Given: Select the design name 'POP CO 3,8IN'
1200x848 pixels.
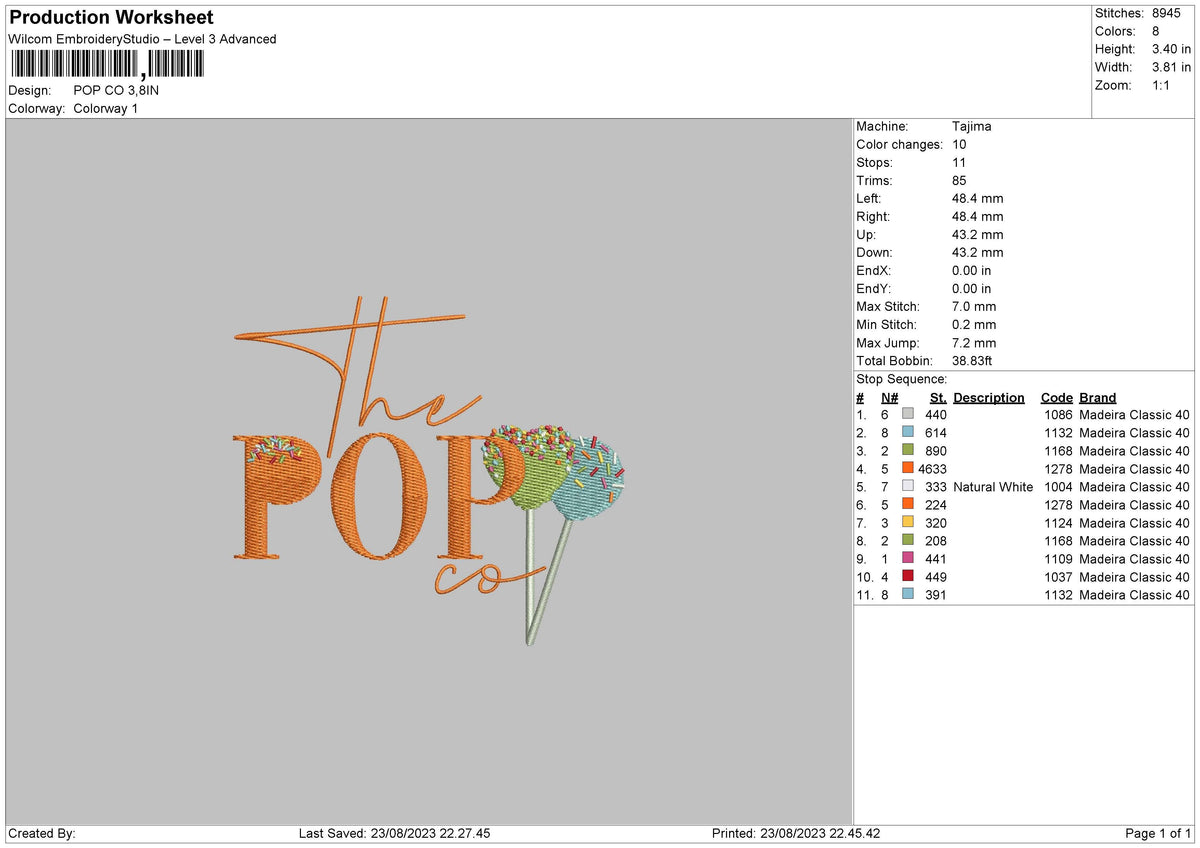Looking at the screenshot, I should (116, 90).
